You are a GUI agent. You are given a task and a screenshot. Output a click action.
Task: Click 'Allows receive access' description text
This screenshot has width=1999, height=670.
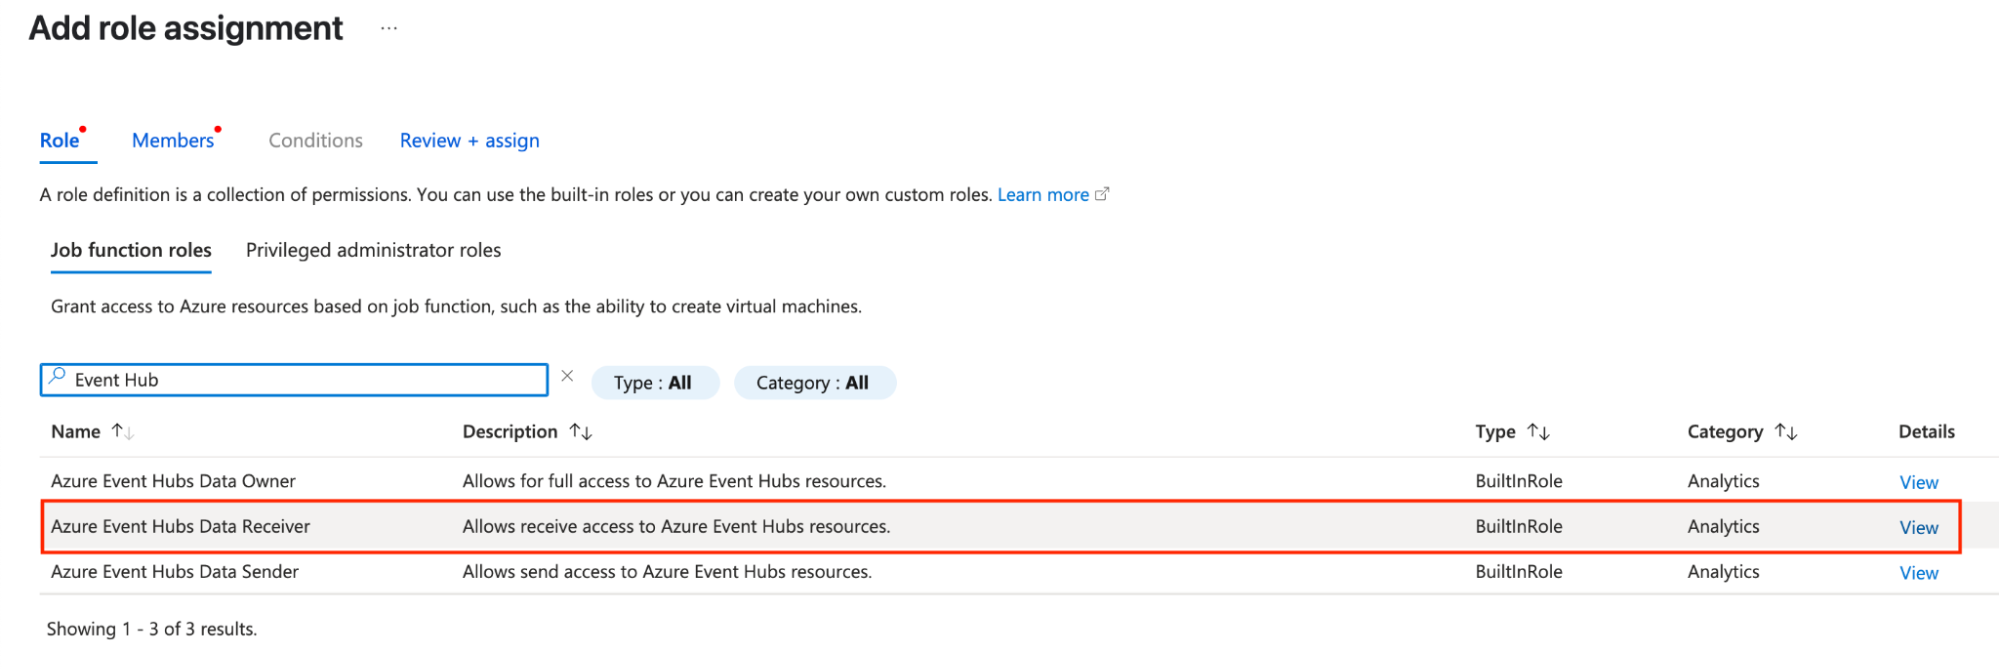(x=676, y=526)
